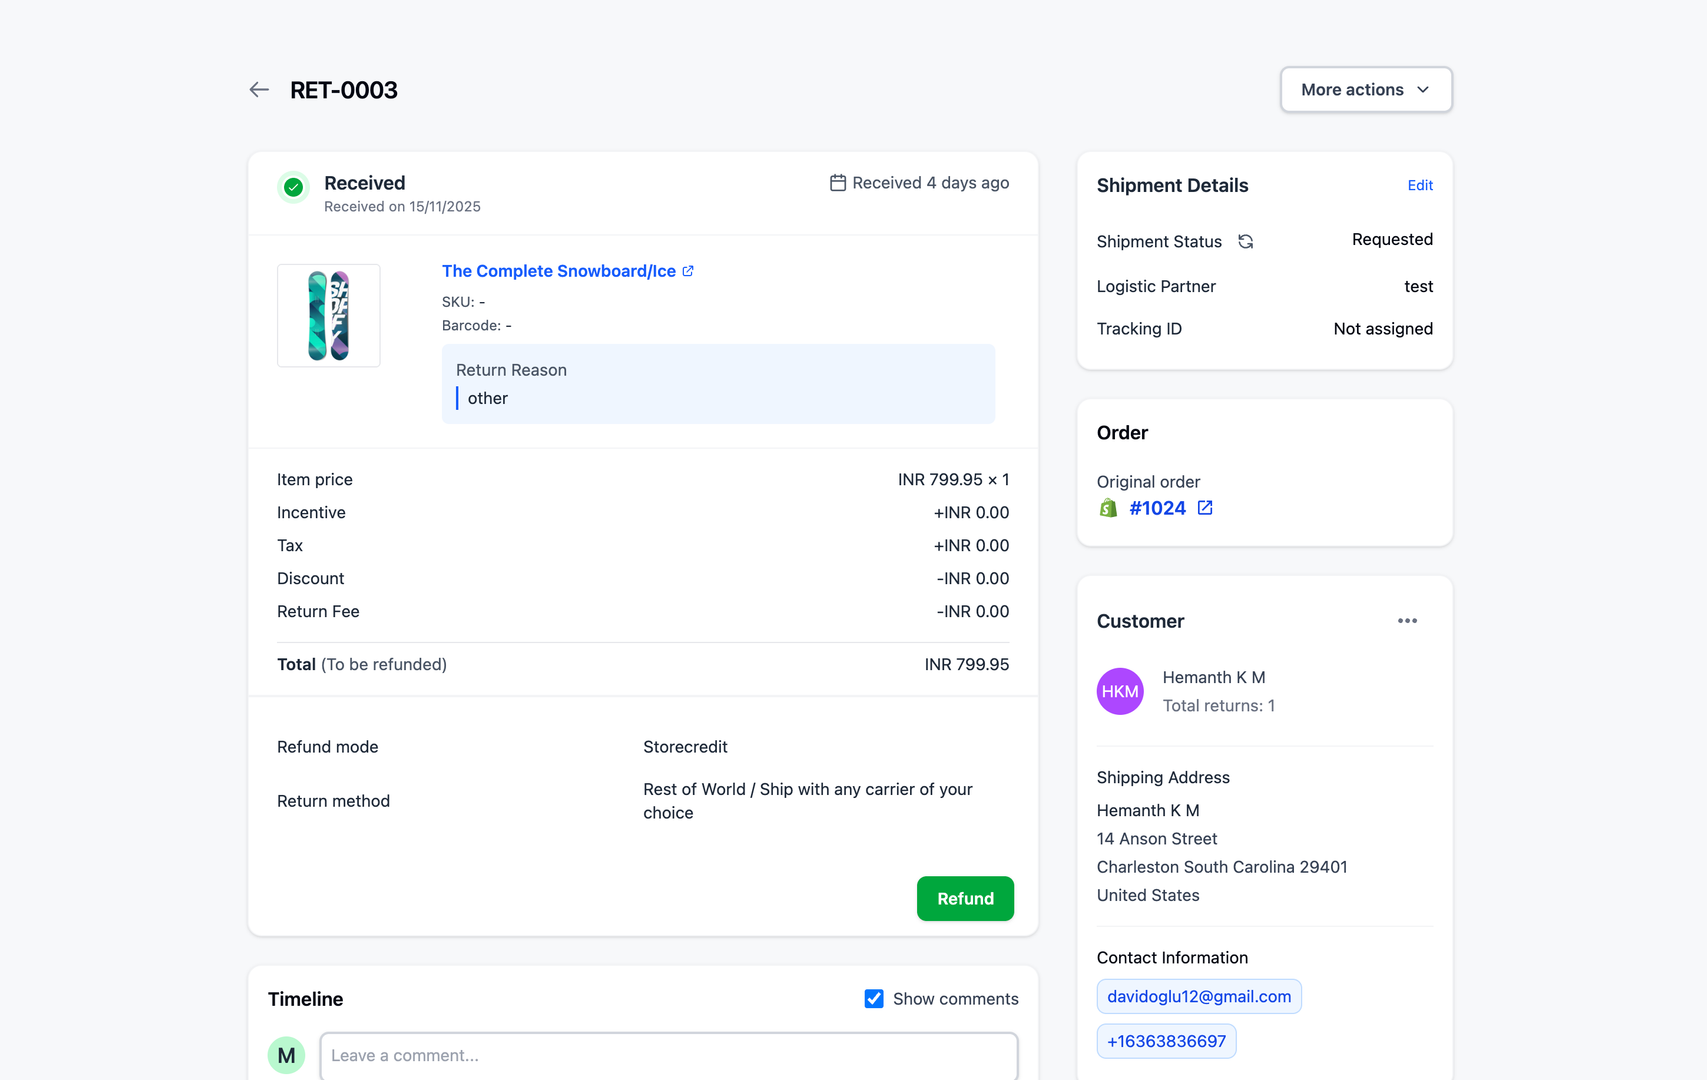Click the green Received status checkmark
1707x1080 pixels.
point(292,187)
